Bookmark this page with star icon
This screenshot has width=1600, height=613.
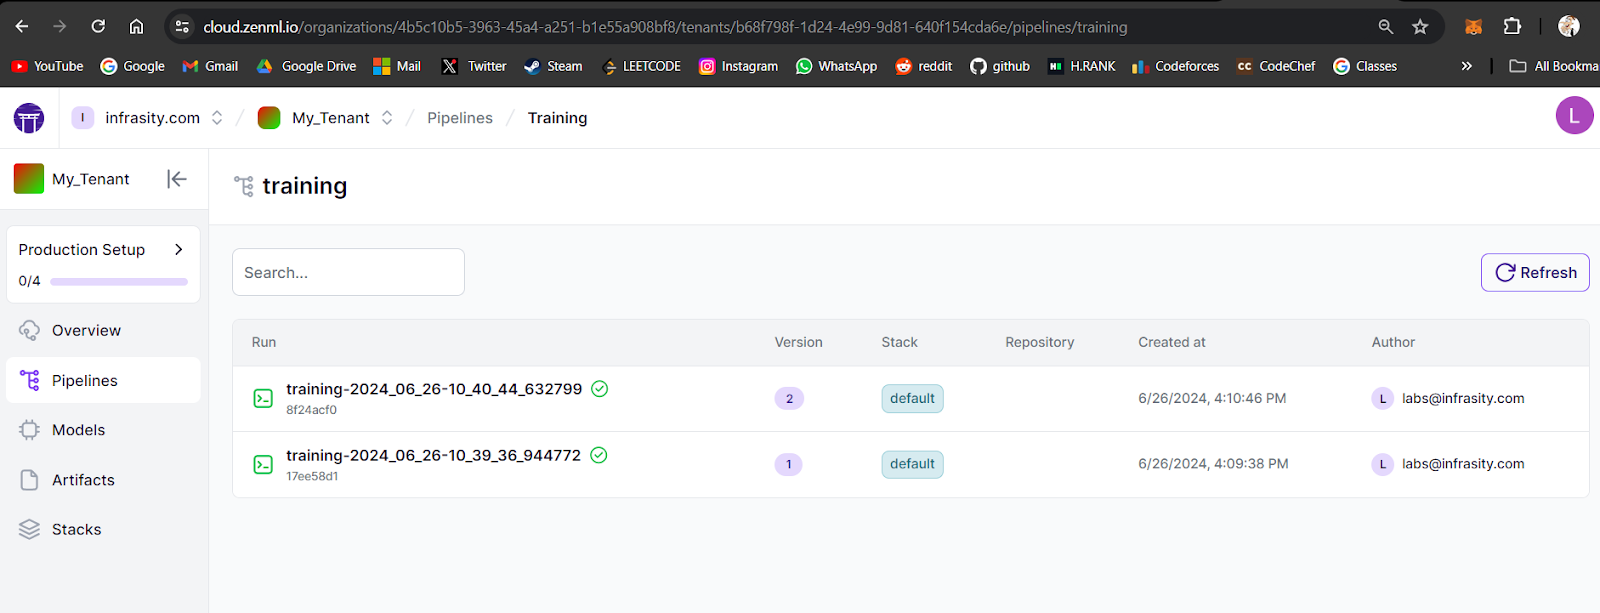click(x=1420, y=27)
